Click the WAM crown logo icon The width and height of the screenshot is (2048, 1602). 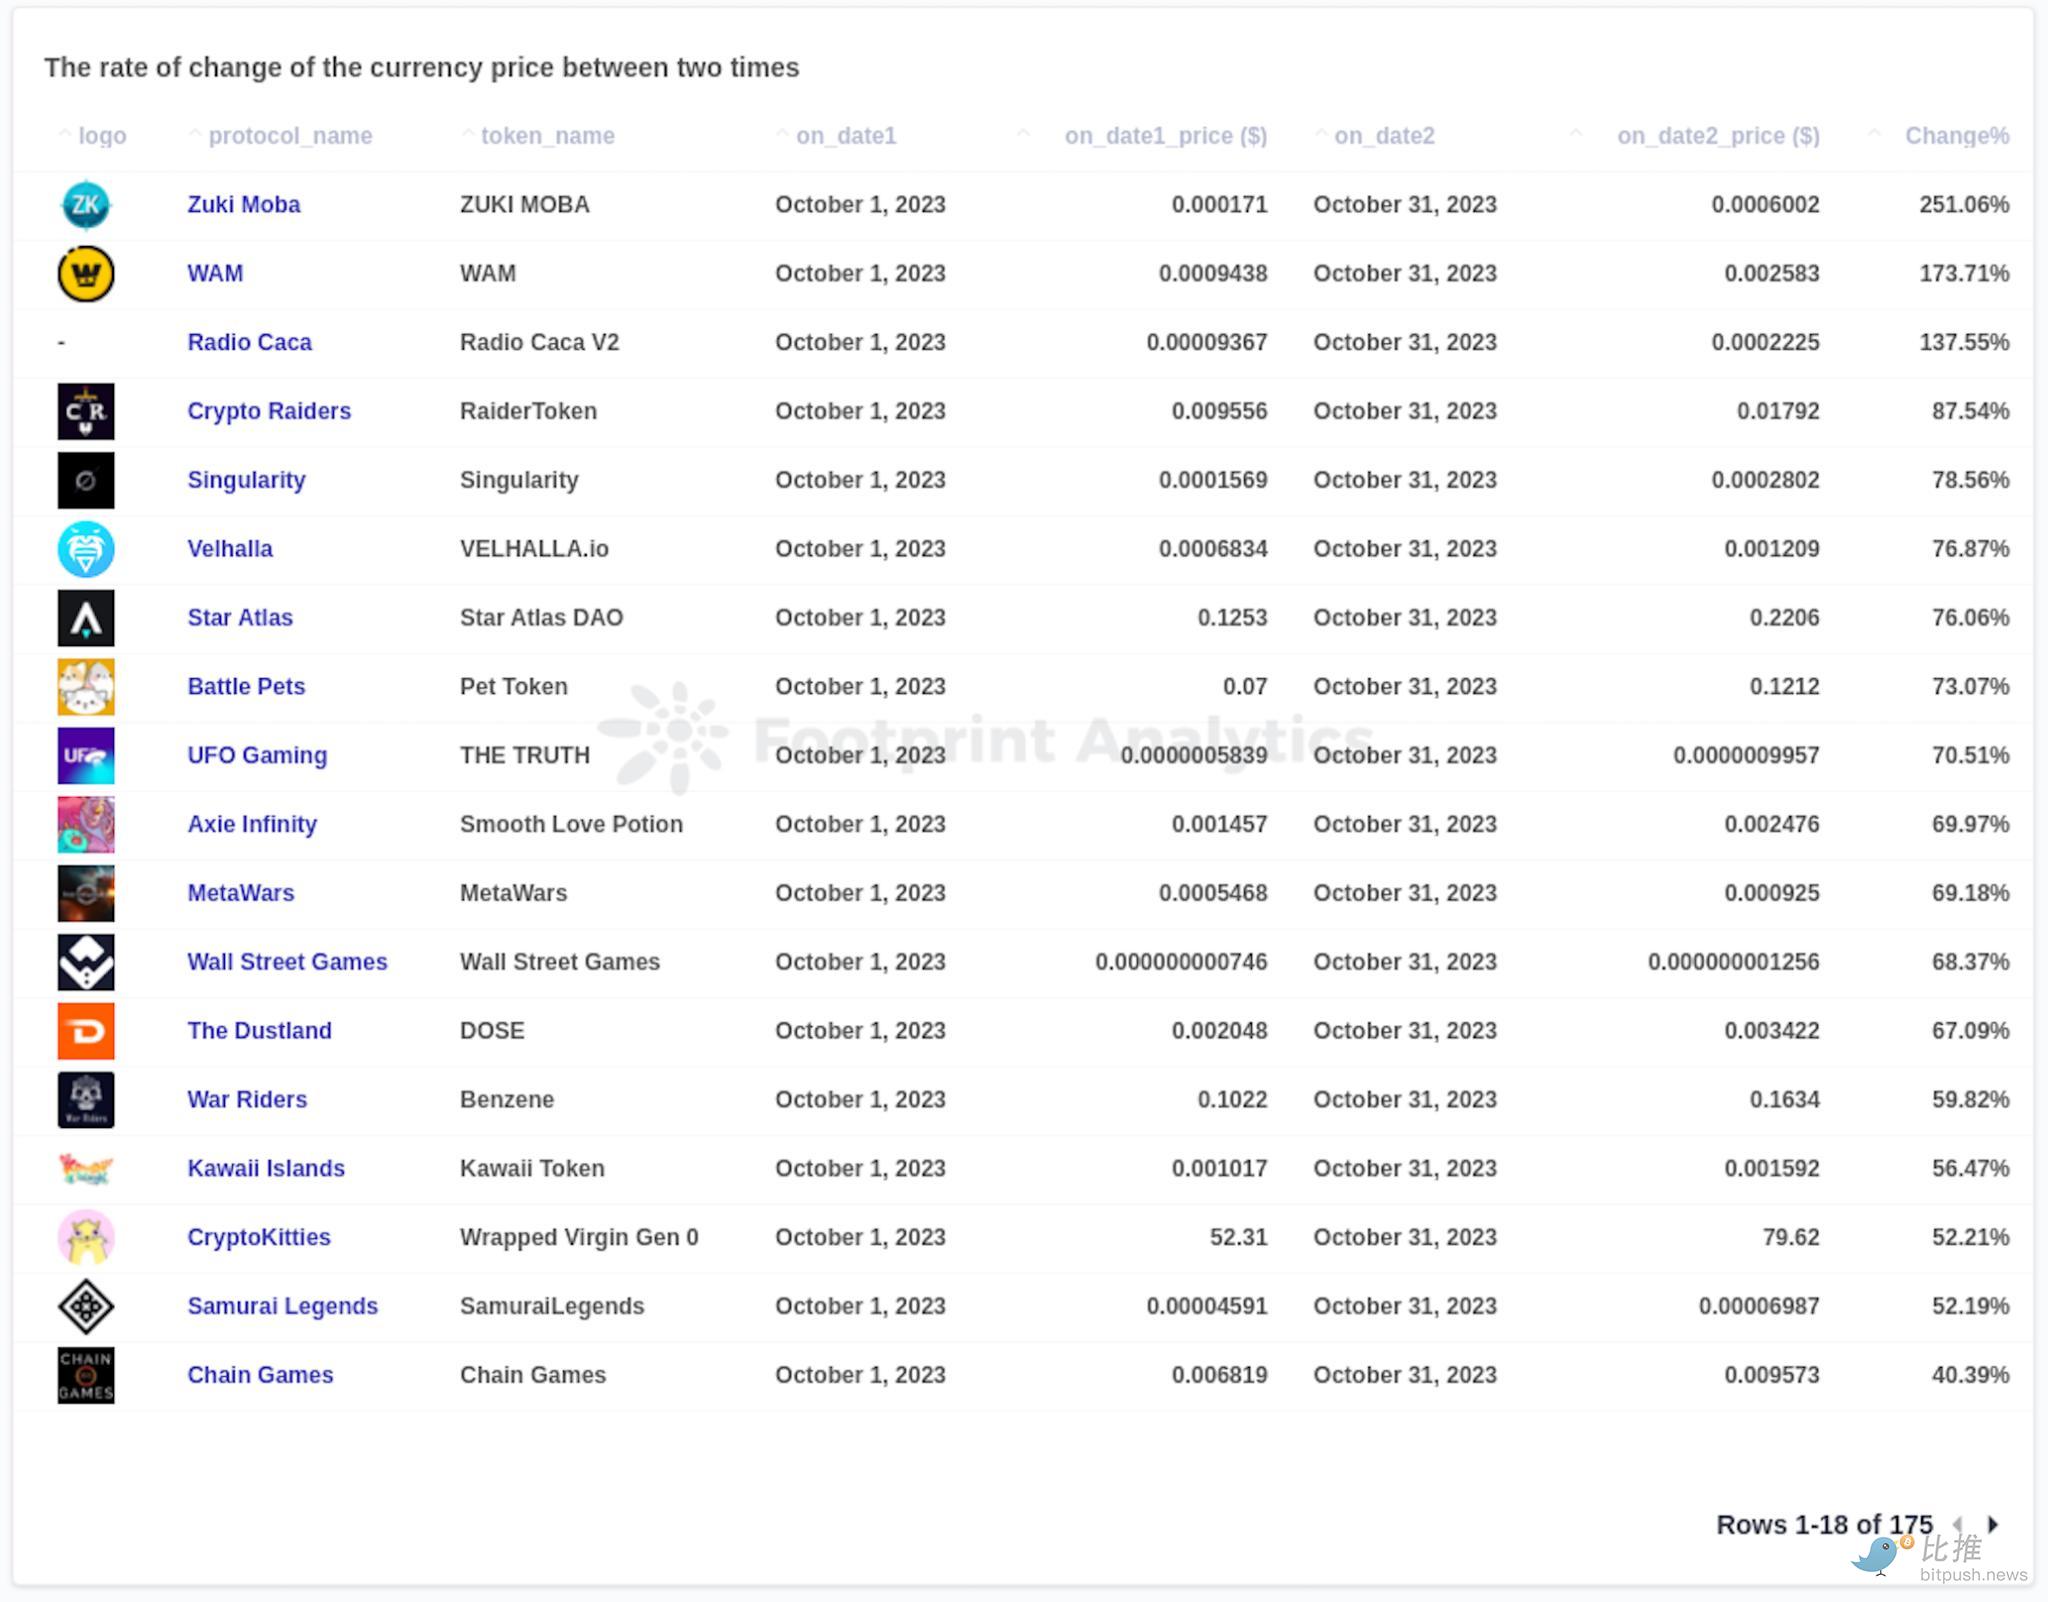click(x=86, y=274)
